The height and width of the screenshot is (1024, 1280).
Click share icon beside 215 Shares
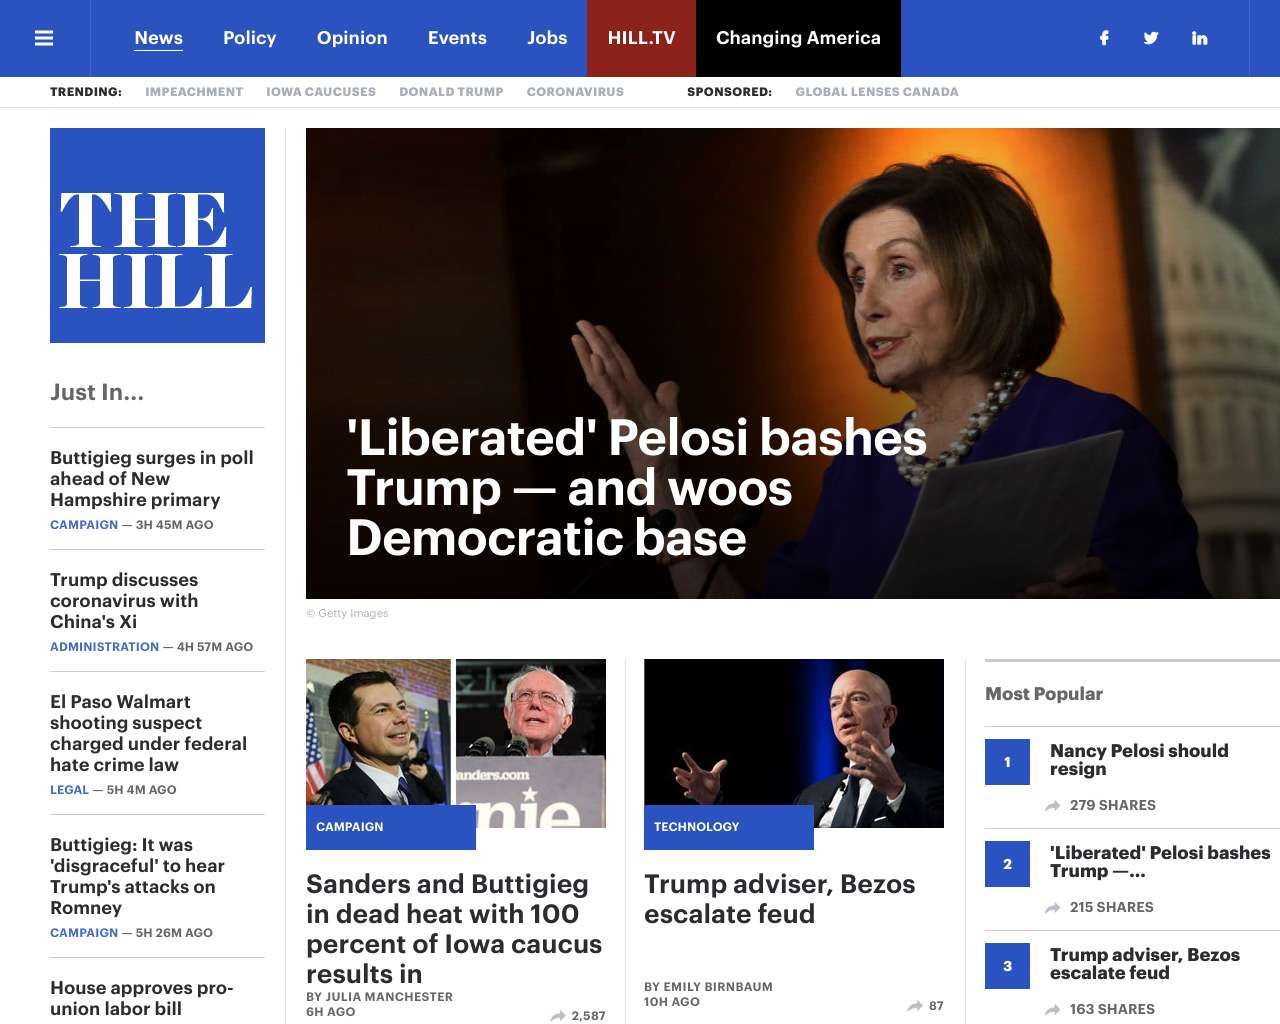pyautogui.click(x=1052, y=907)
